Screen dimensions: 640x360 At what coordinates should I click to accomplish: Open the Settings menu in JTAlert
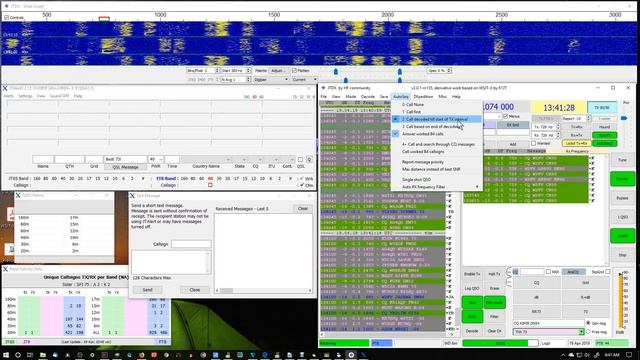(25, 96)
